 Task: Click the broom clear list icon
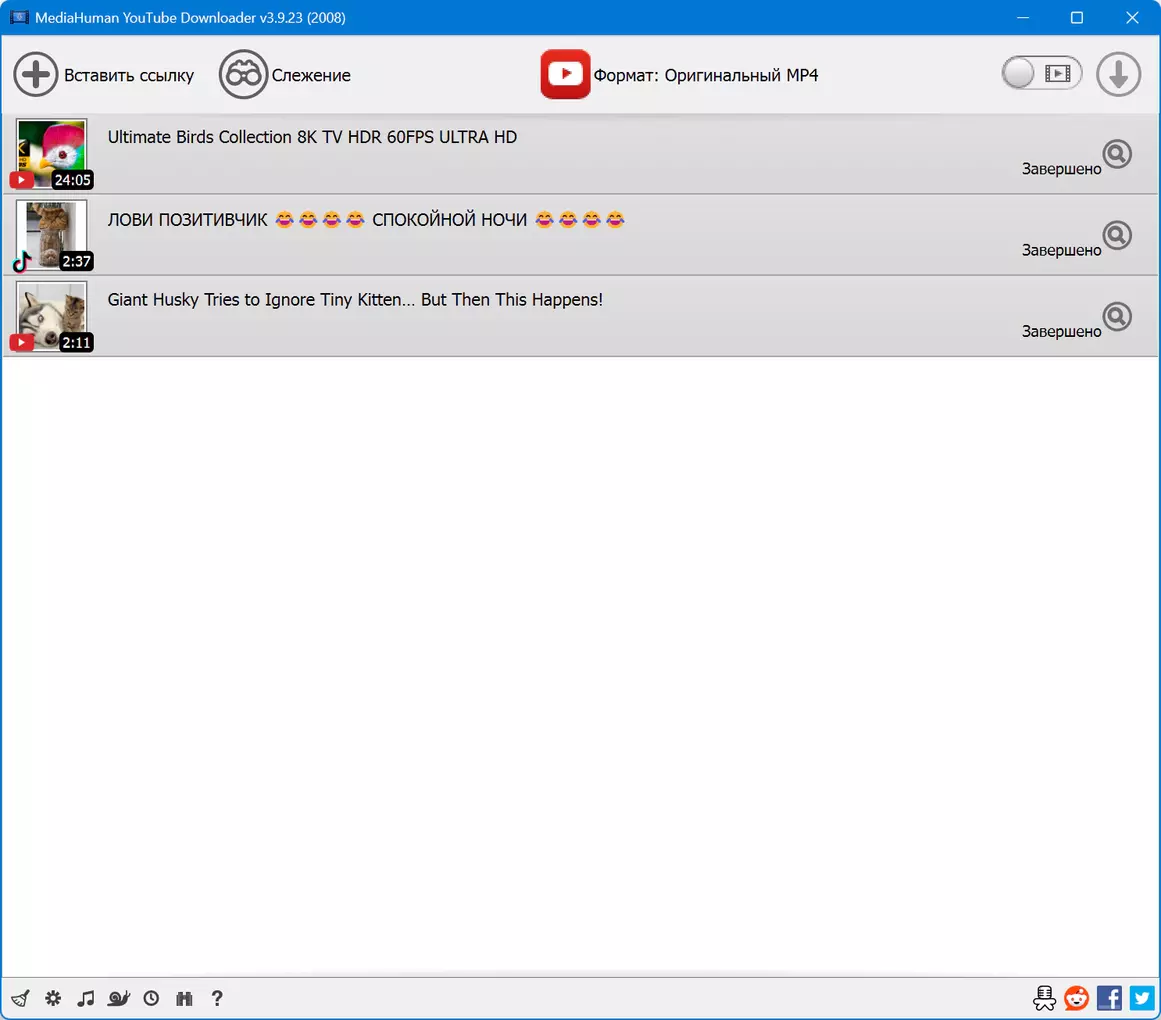click(21, 999)
